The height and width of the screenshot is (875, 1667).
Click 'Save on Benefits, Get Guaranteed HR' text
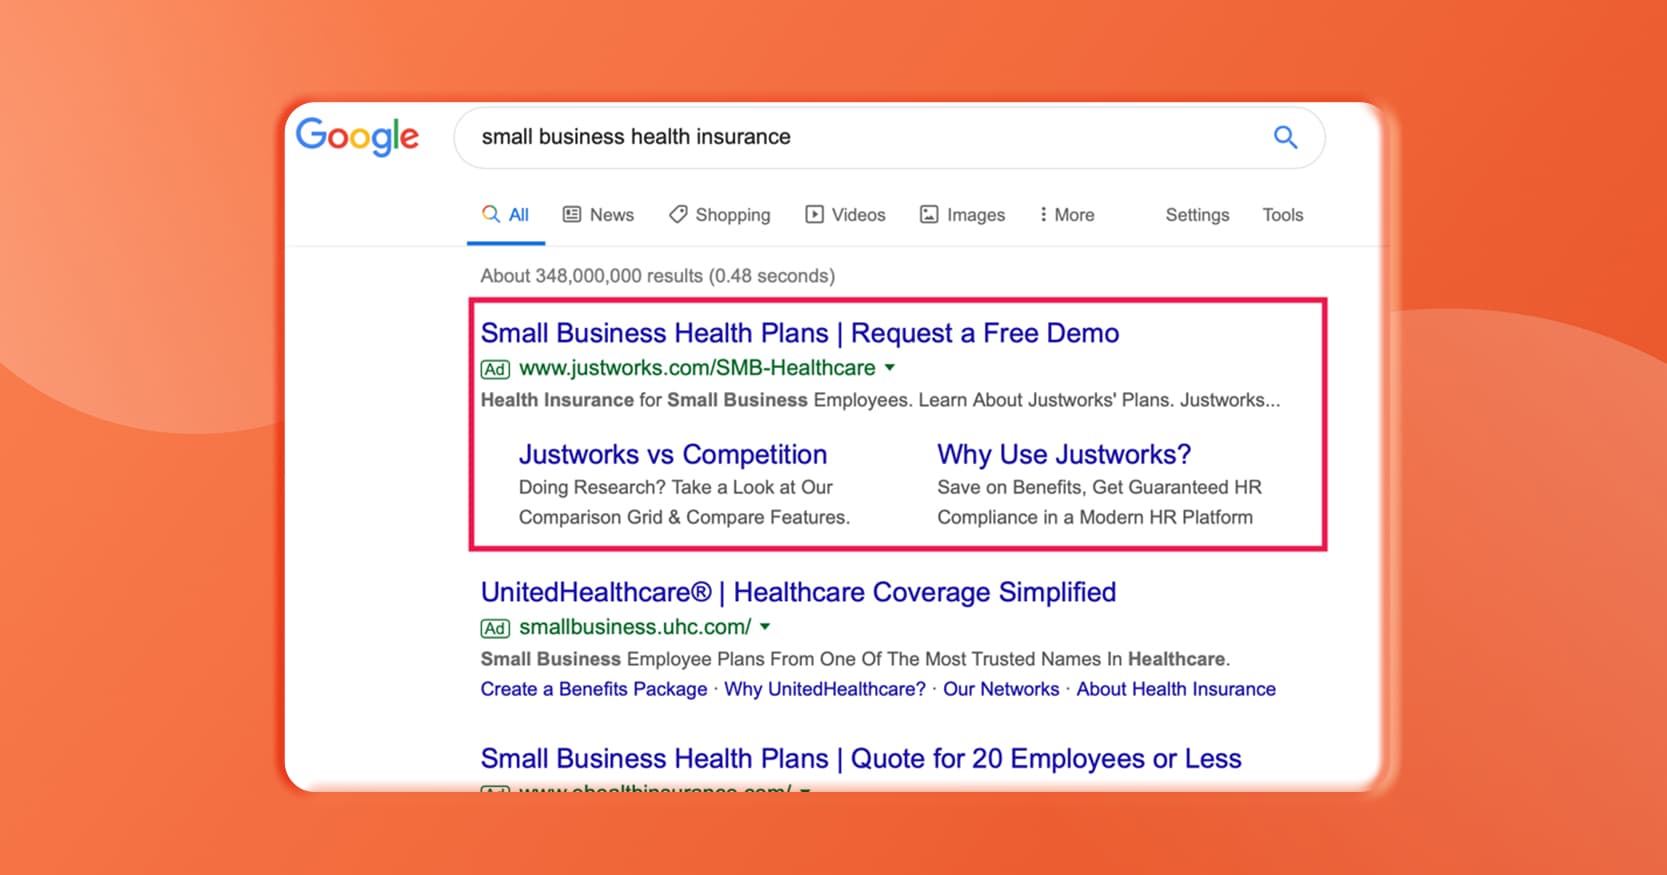click(x=1099, y=487)
